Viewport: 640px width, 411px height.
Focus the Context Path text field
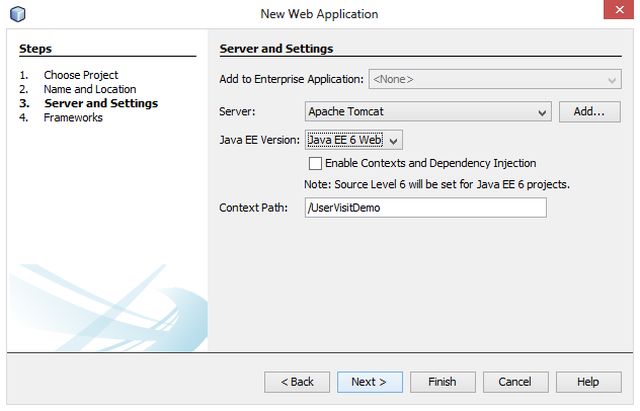coord(426,208)
